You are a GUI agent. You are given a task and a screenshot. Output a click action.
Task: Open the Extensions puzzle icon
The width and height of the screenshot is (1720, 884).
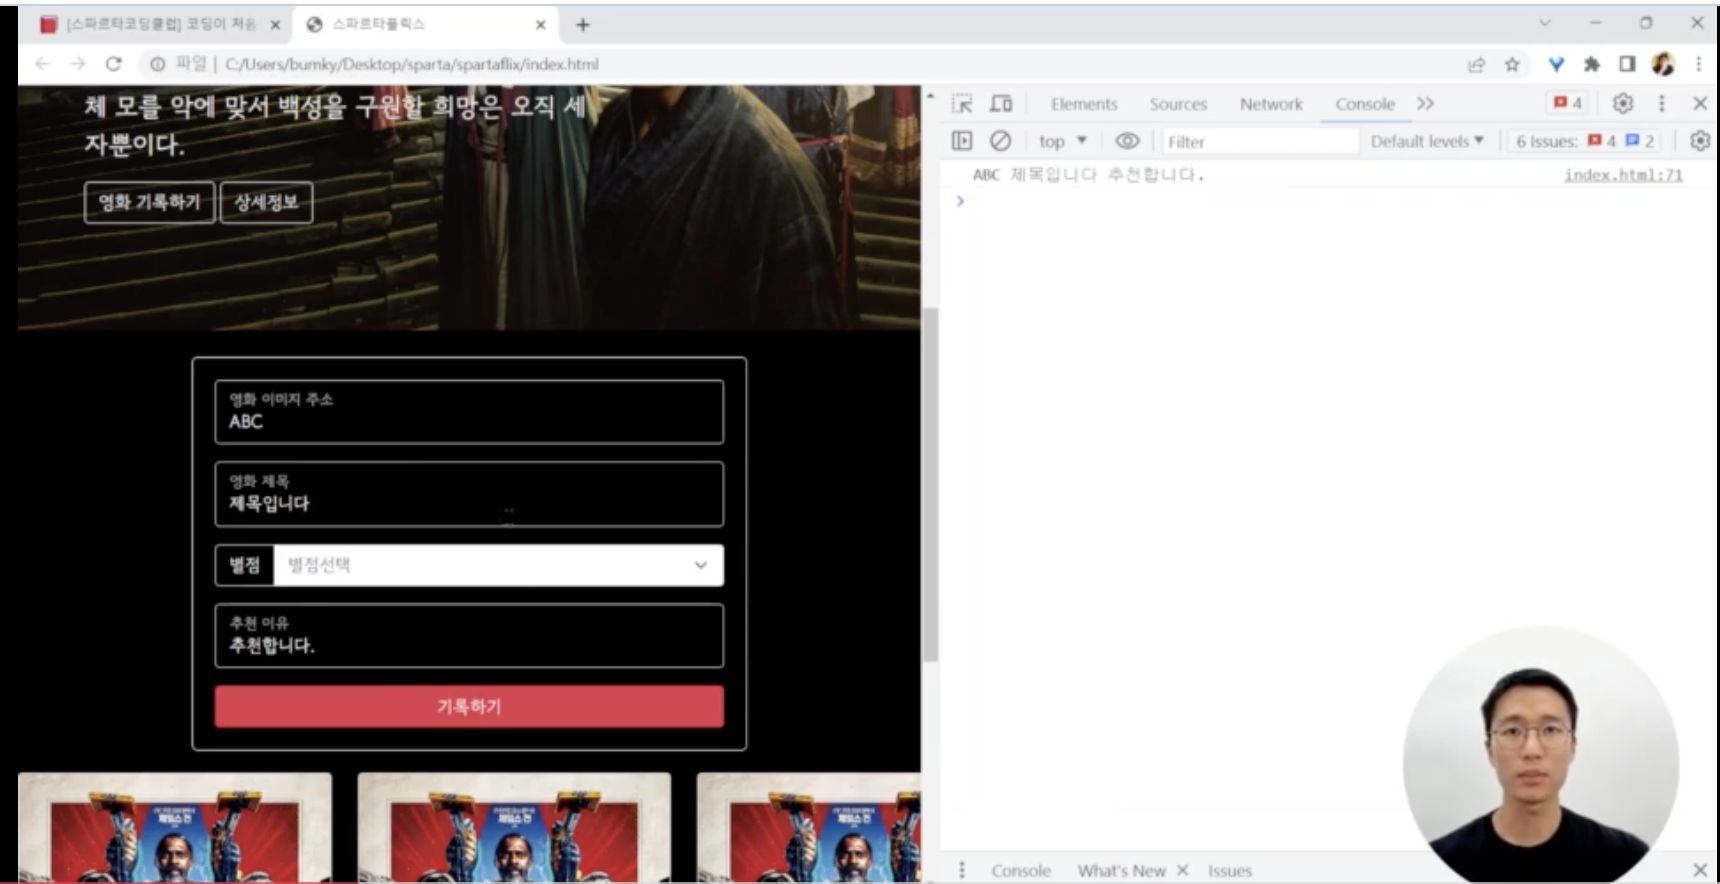pyautogui.click(x=1592, y=64)
